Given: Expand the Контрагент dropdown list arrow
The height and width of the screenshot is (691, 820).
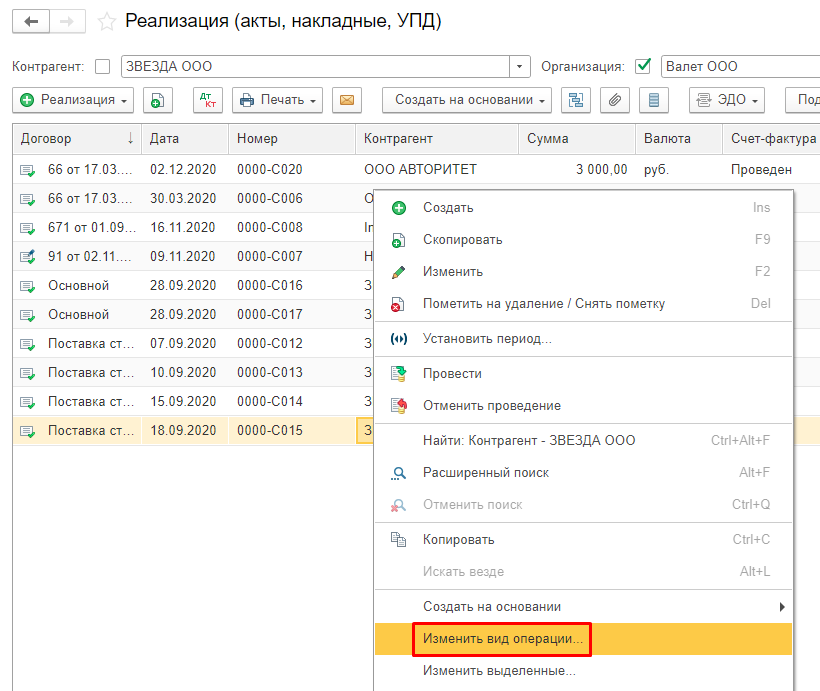Looking at the screenshot, I should coord(520,67).
